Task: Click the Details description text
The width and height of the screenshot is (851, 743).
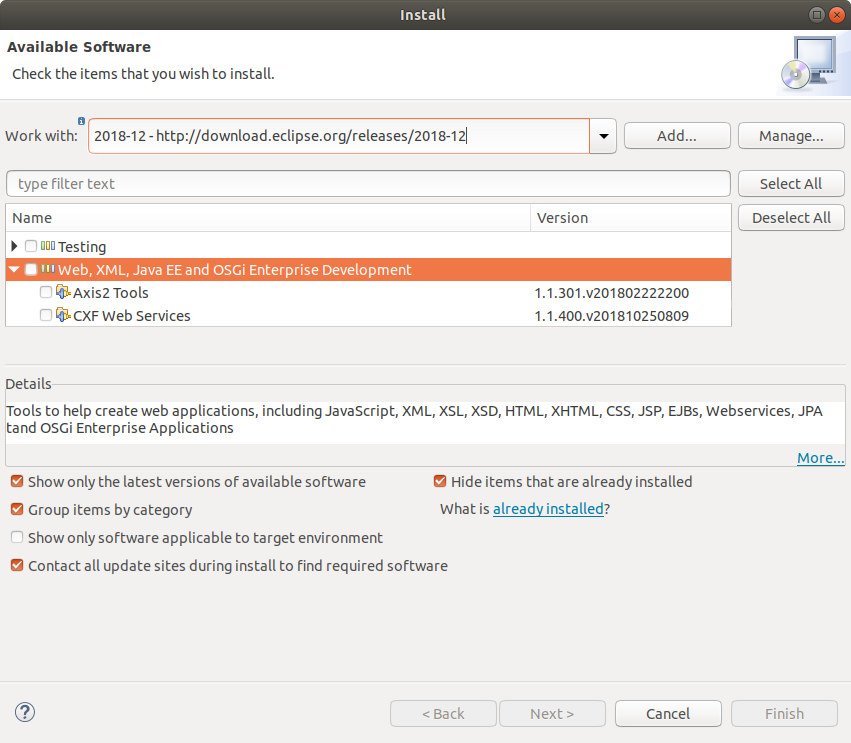Action: coord(414,419)
